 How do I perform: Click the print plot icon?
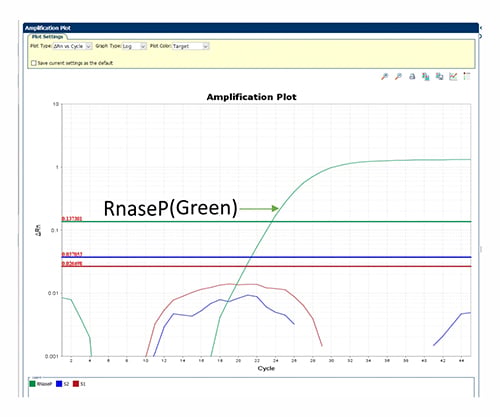[412, 76]
